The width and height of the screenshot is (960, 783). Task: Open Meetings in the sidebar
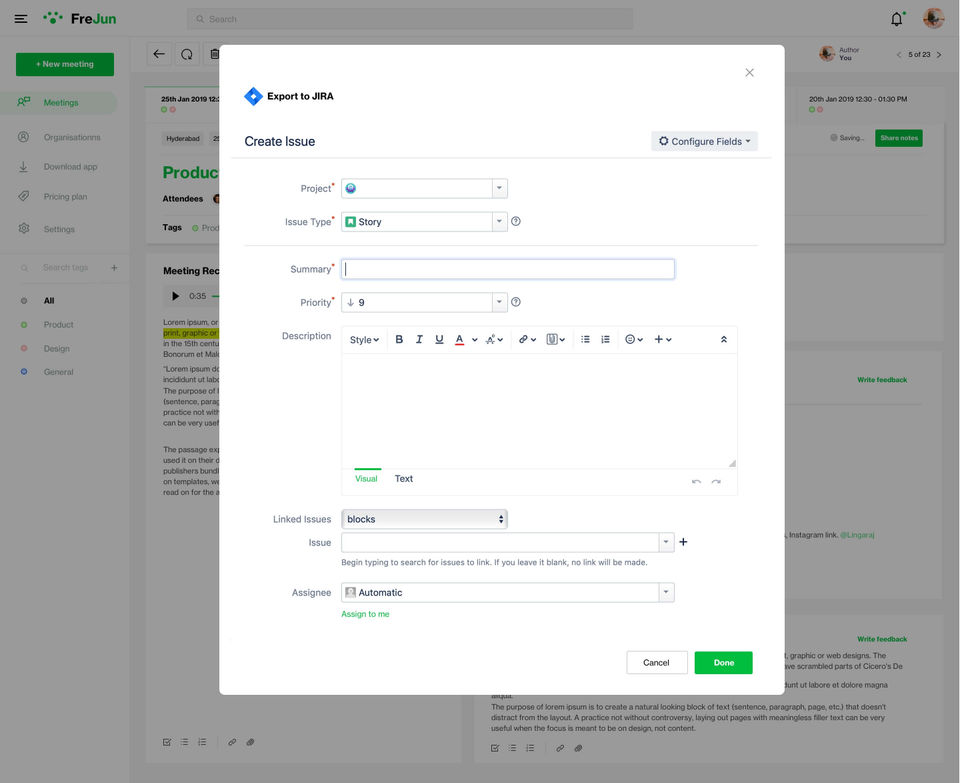click(59, 103)
